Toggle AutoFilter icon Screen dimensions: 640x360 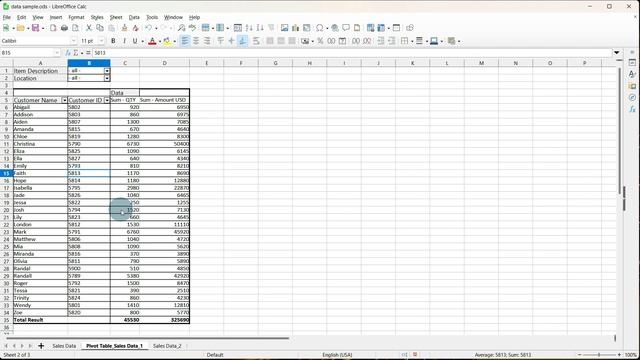tap(271, 28)
